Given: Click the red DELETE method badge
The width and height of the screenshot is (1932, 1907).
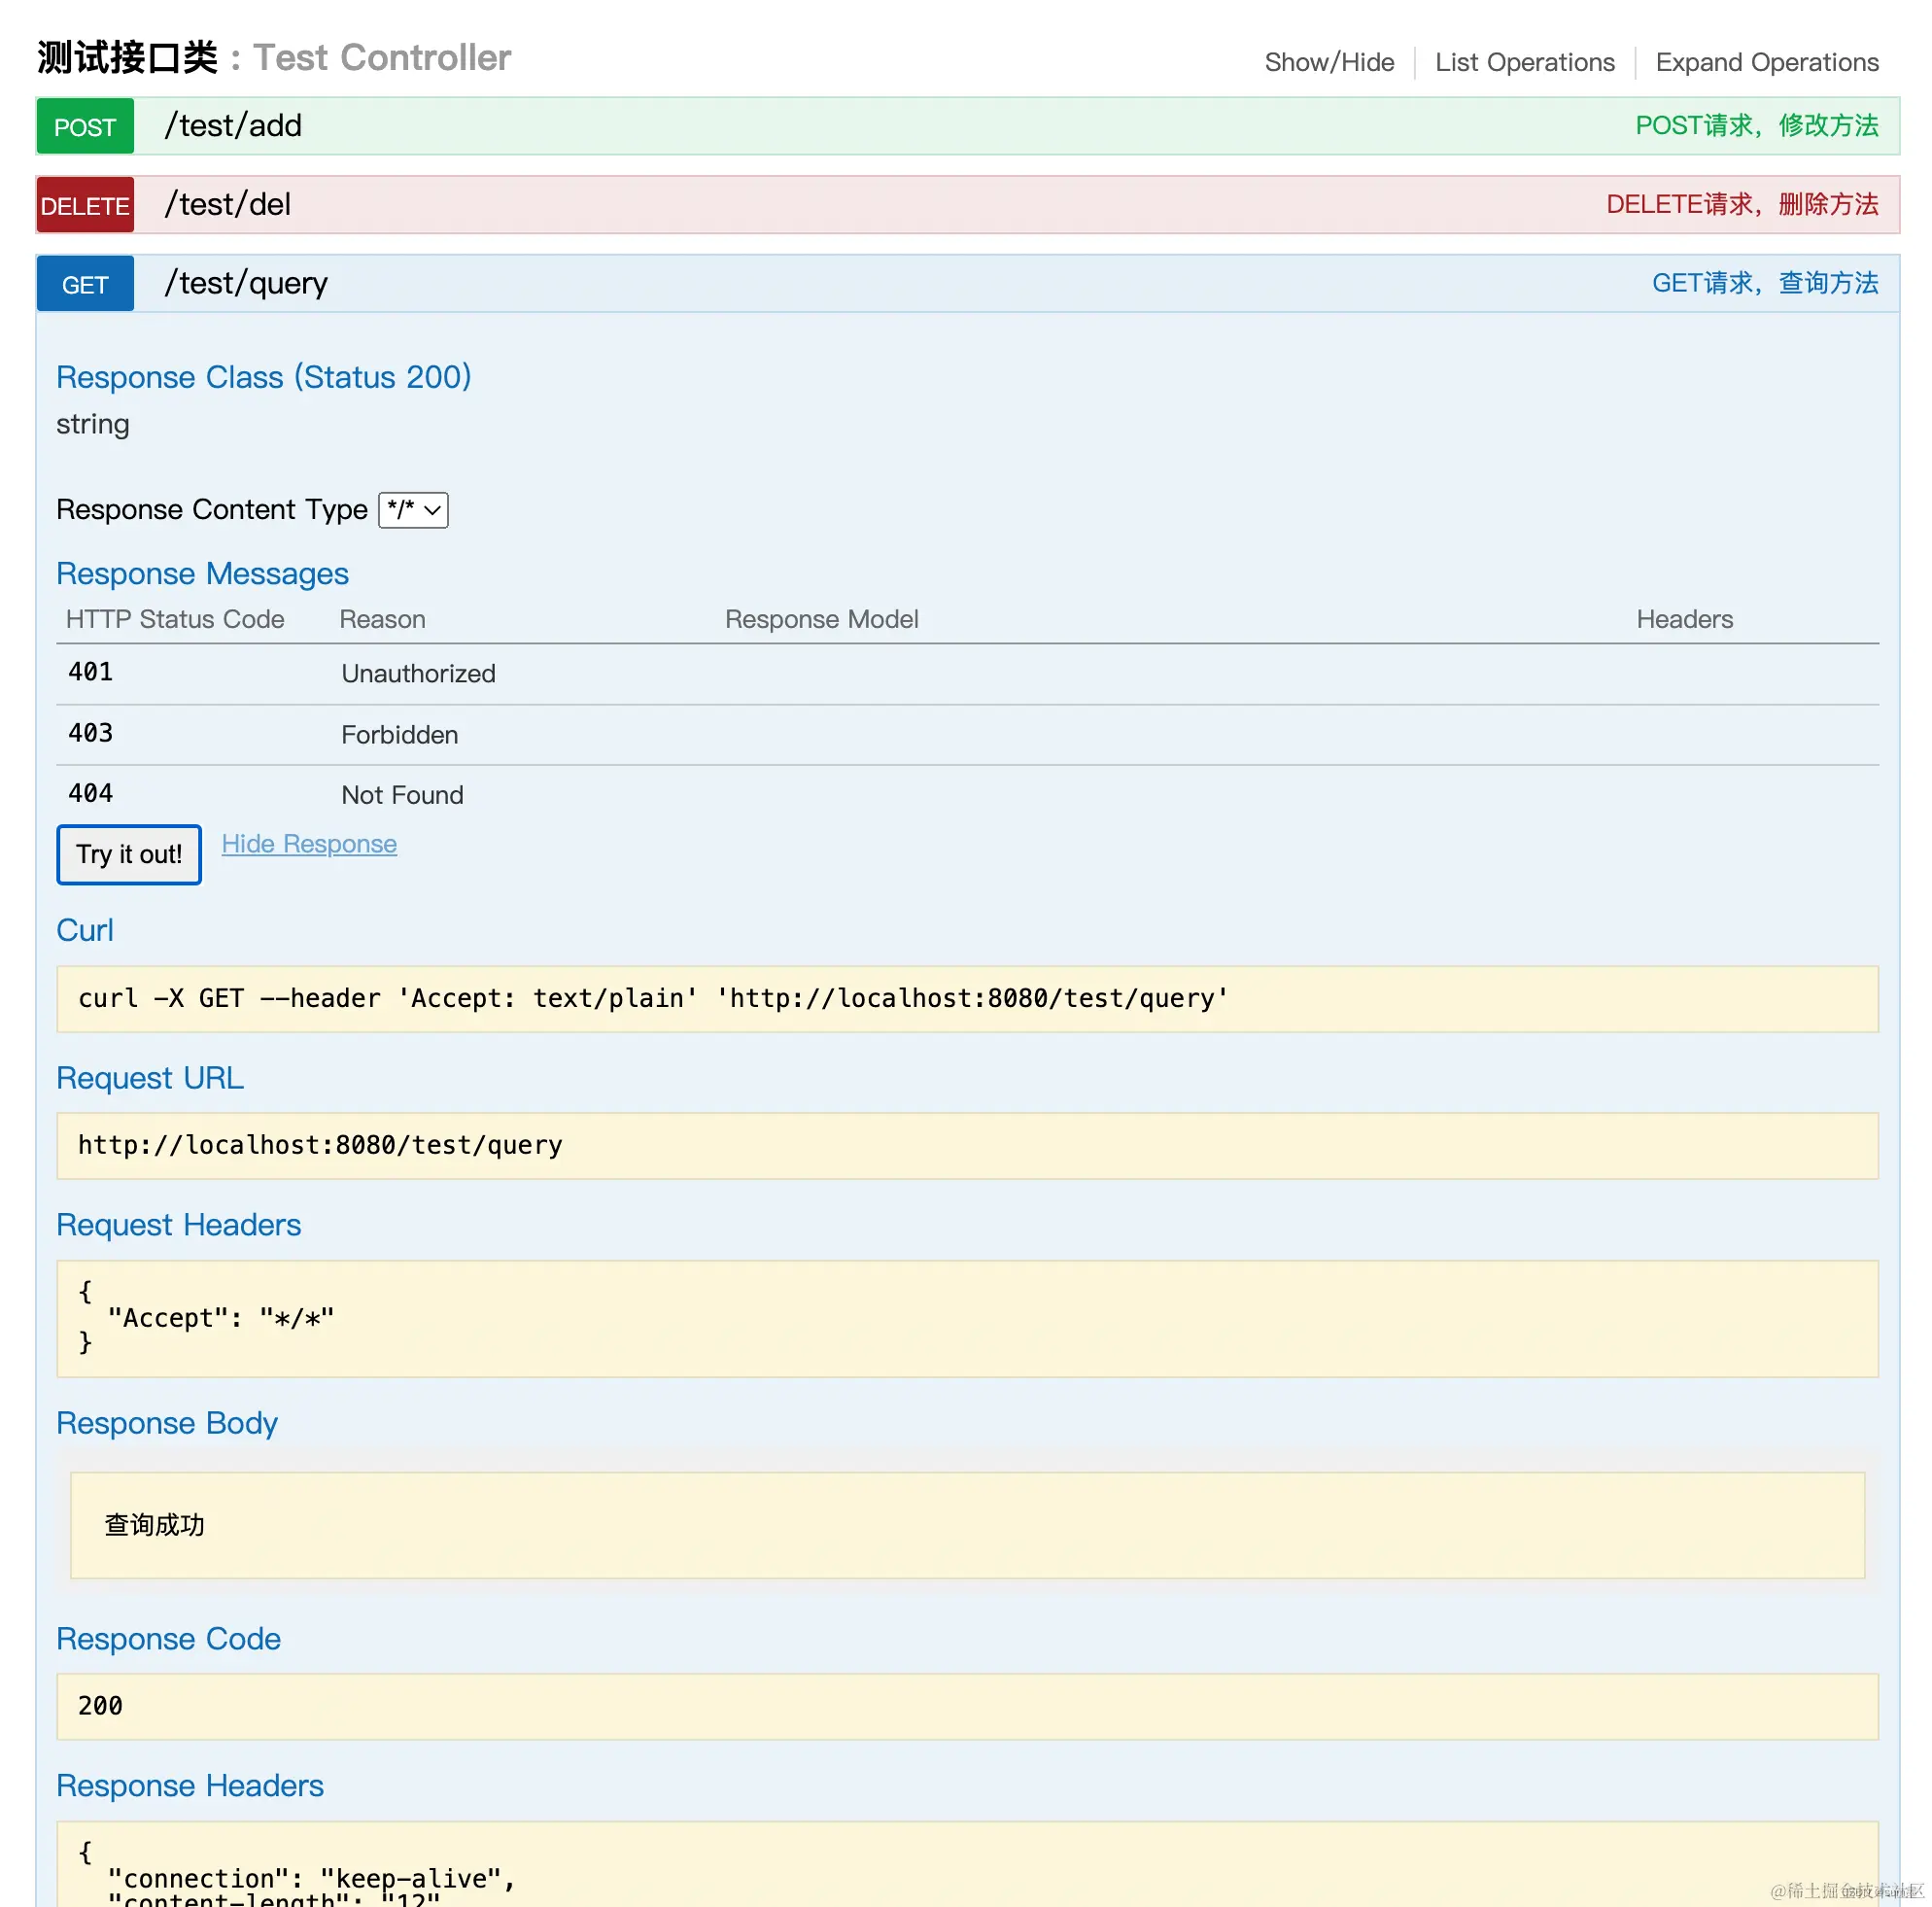Looking at the screenshot, I should [x=85, y=206].
